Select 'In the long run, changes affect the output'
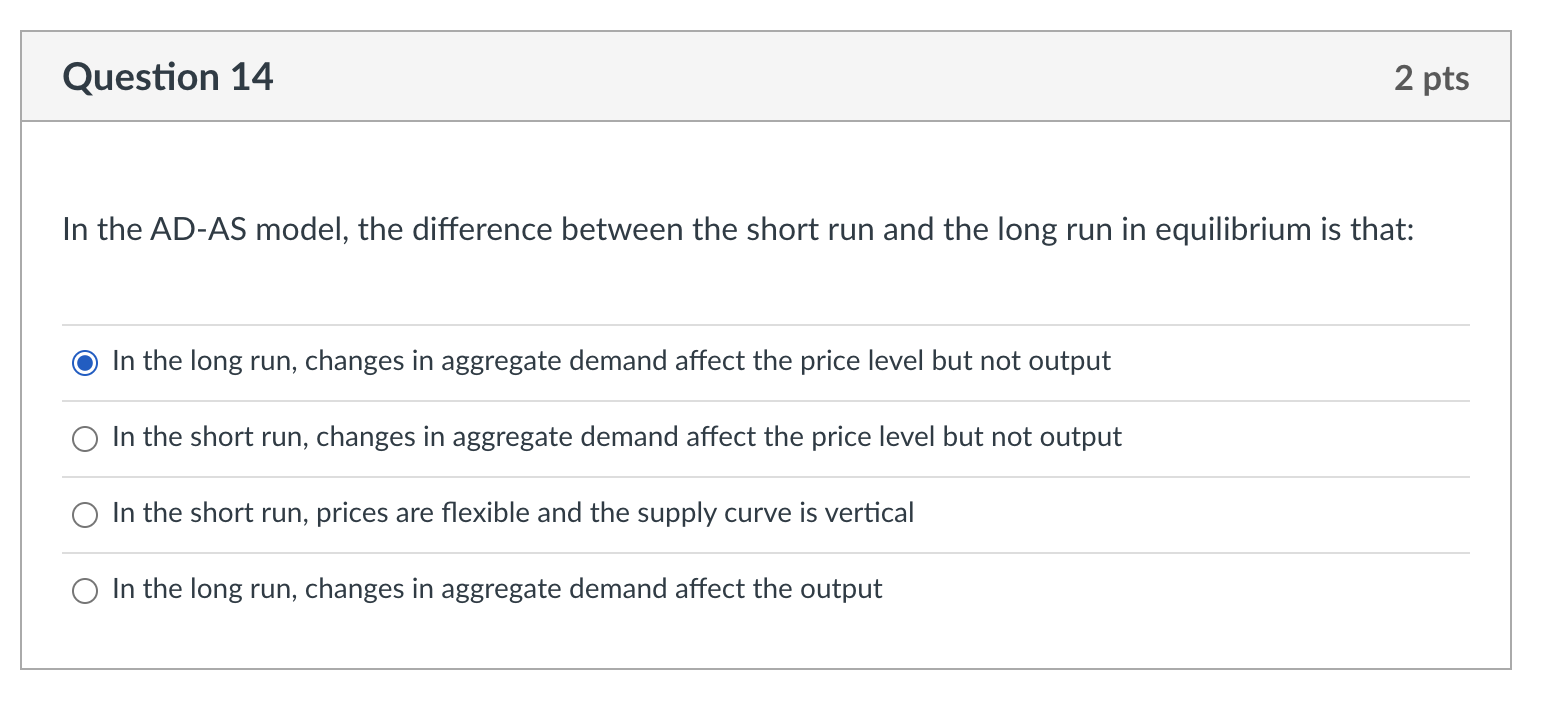 tap(86, 591)
